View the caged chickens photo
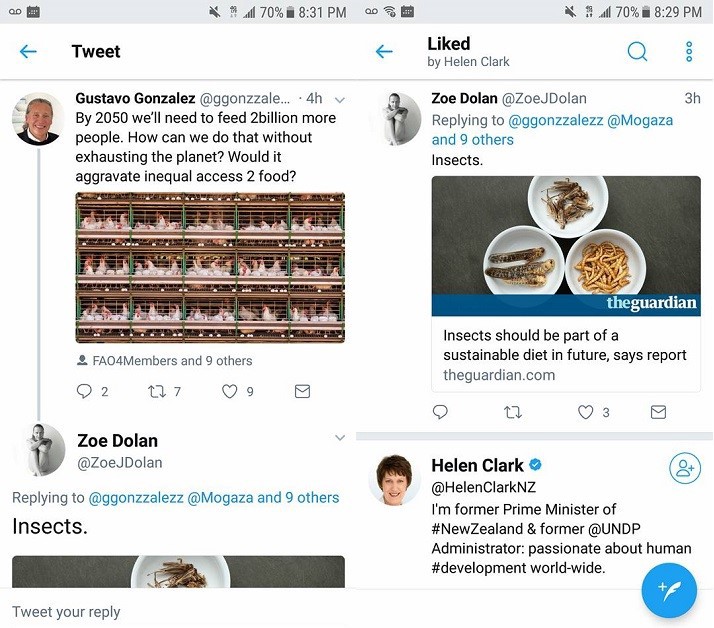 coord(210,268)
